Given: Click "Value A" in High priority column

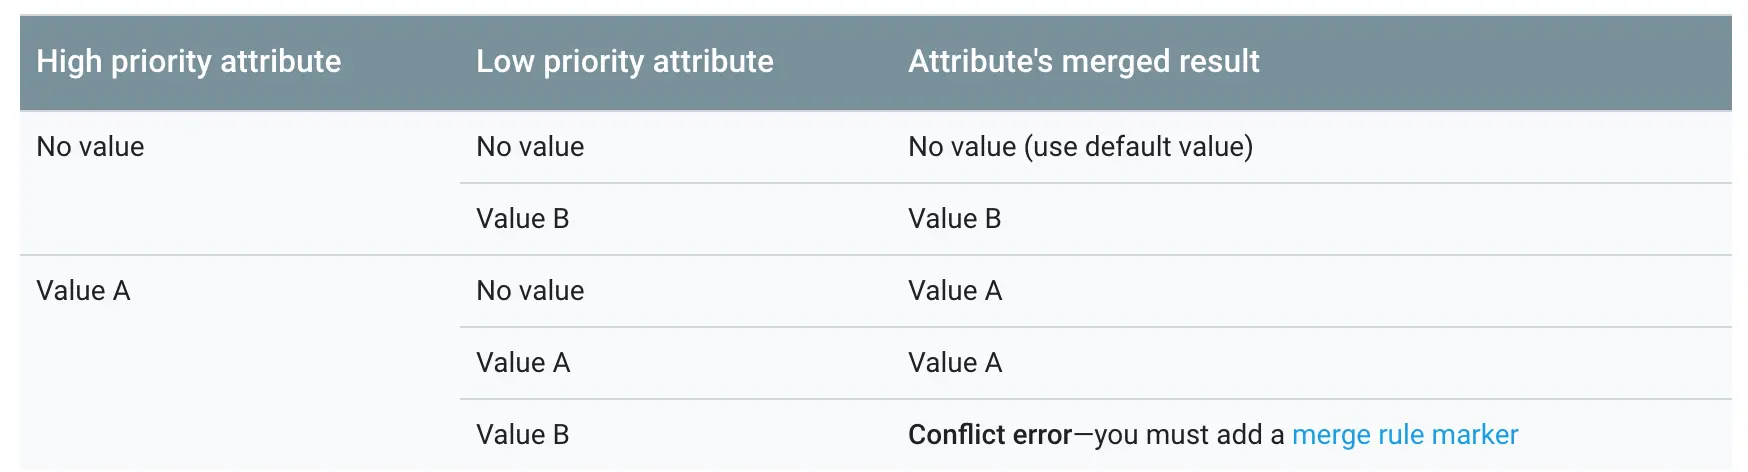Looking at the screenshot, I should [x=83, y=291].
